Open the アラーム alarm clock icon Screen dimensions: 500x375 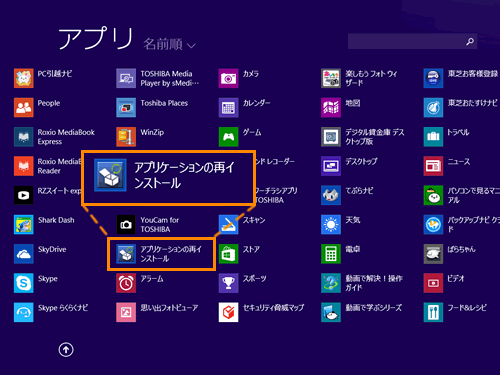click(x=126, y=283)
